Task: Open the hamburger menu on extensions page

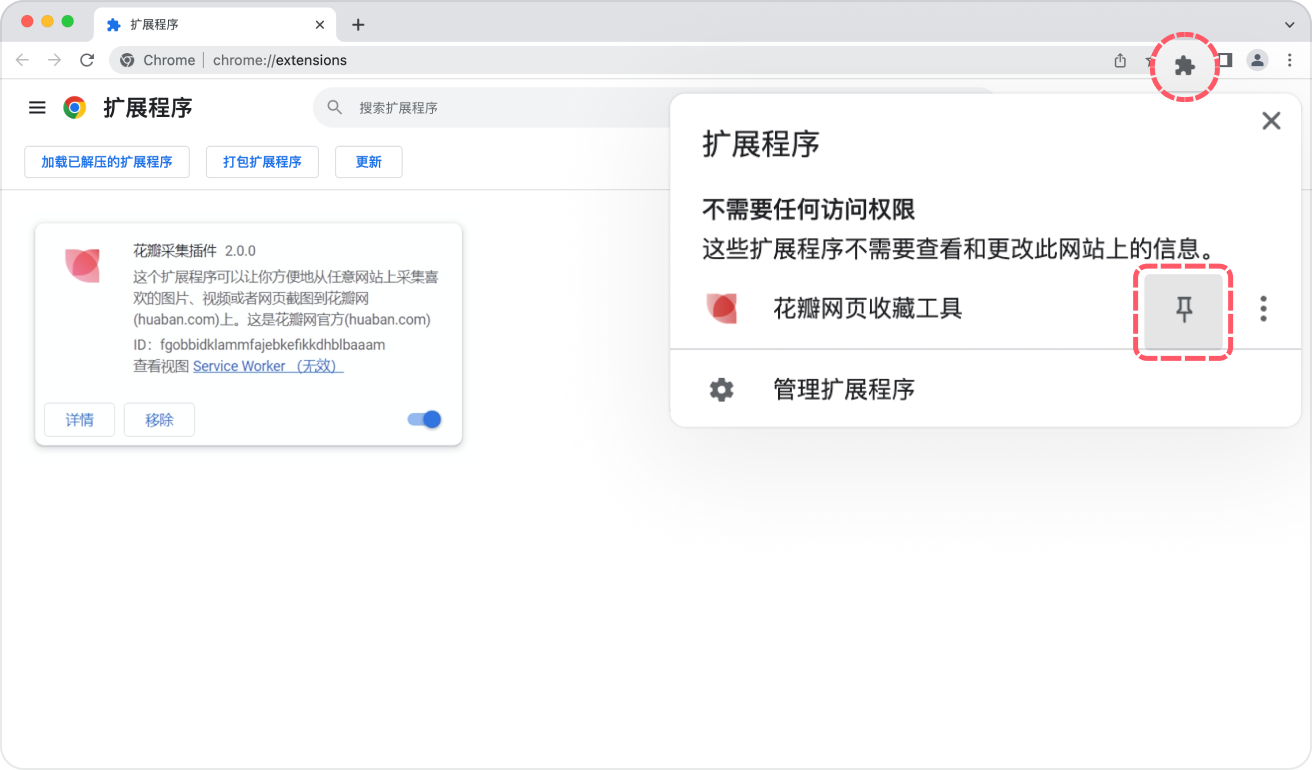Action: click(37, 108)
